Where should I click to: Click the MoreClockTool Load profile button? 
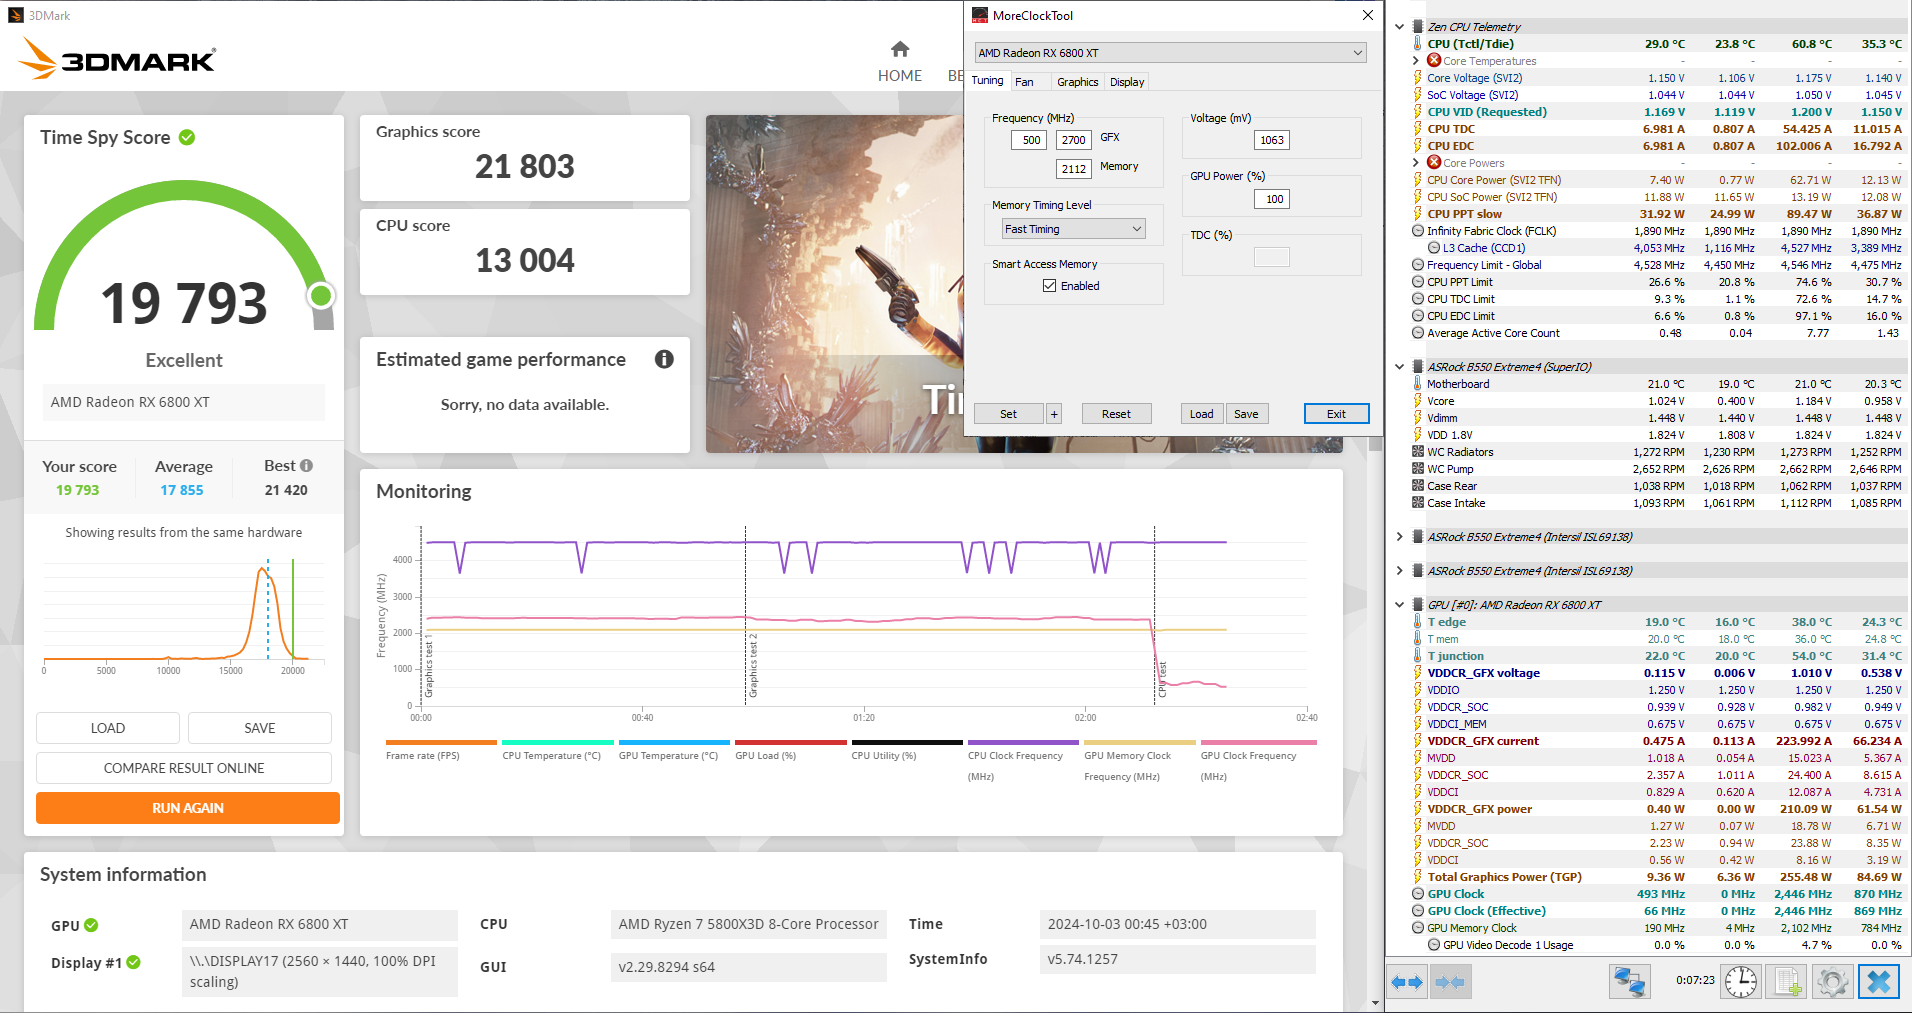click(1202, 414)
